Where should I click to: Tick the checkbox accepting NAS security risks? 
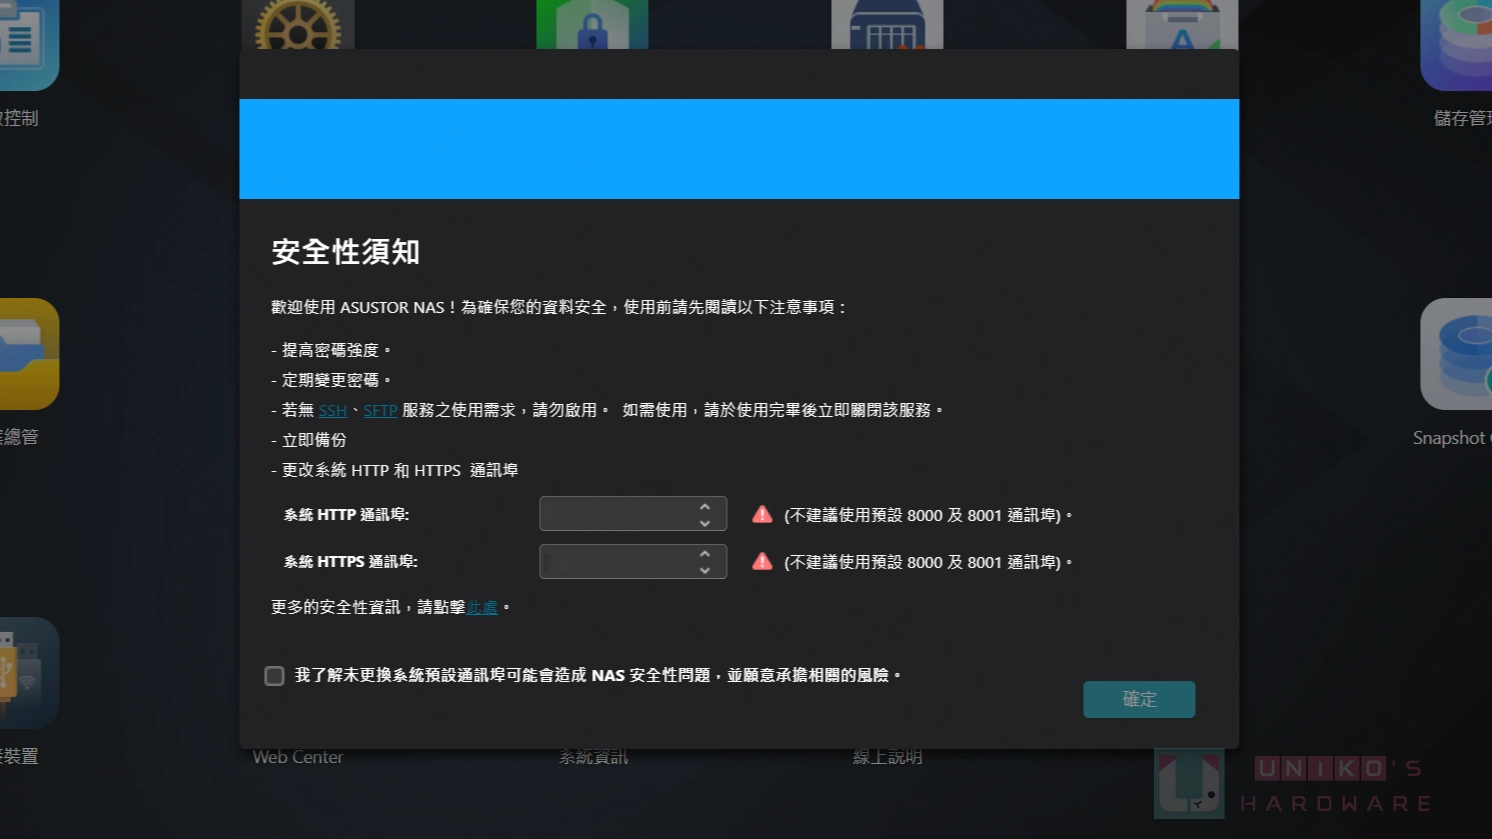tap(274, 676)
